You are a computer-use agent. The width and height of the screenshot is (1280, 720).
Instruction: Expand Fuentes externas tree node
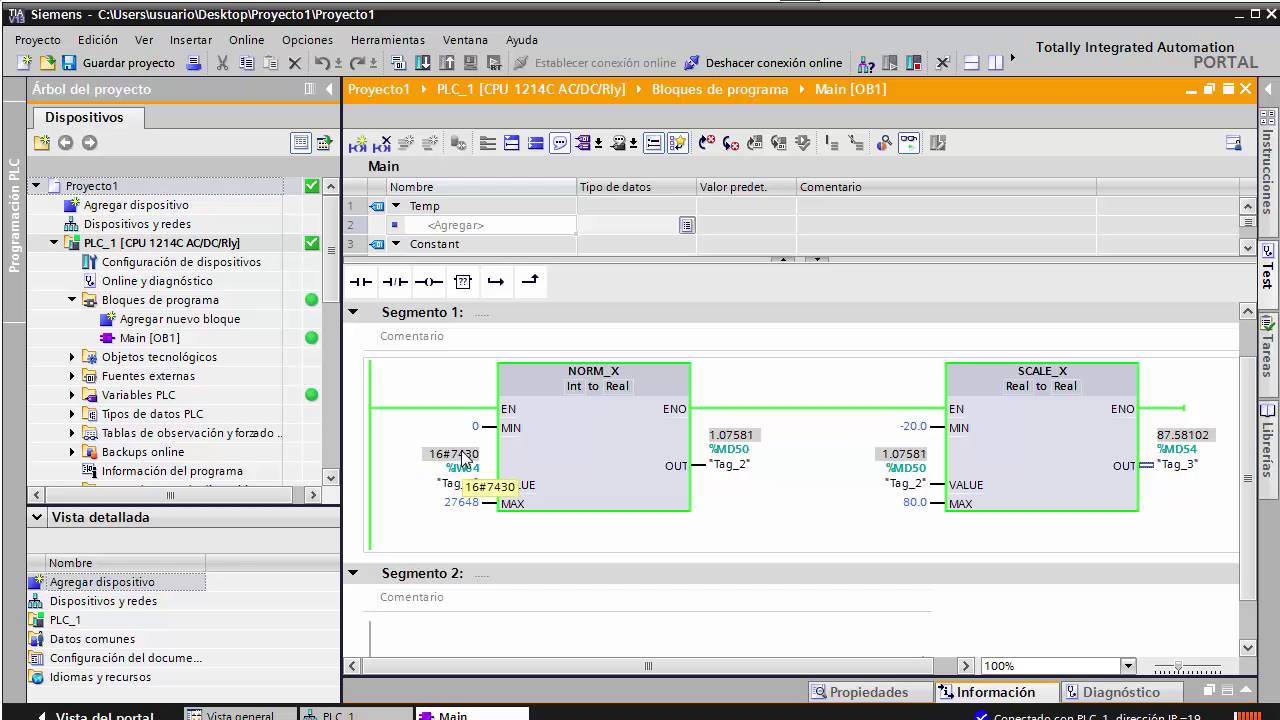point(72,376)
